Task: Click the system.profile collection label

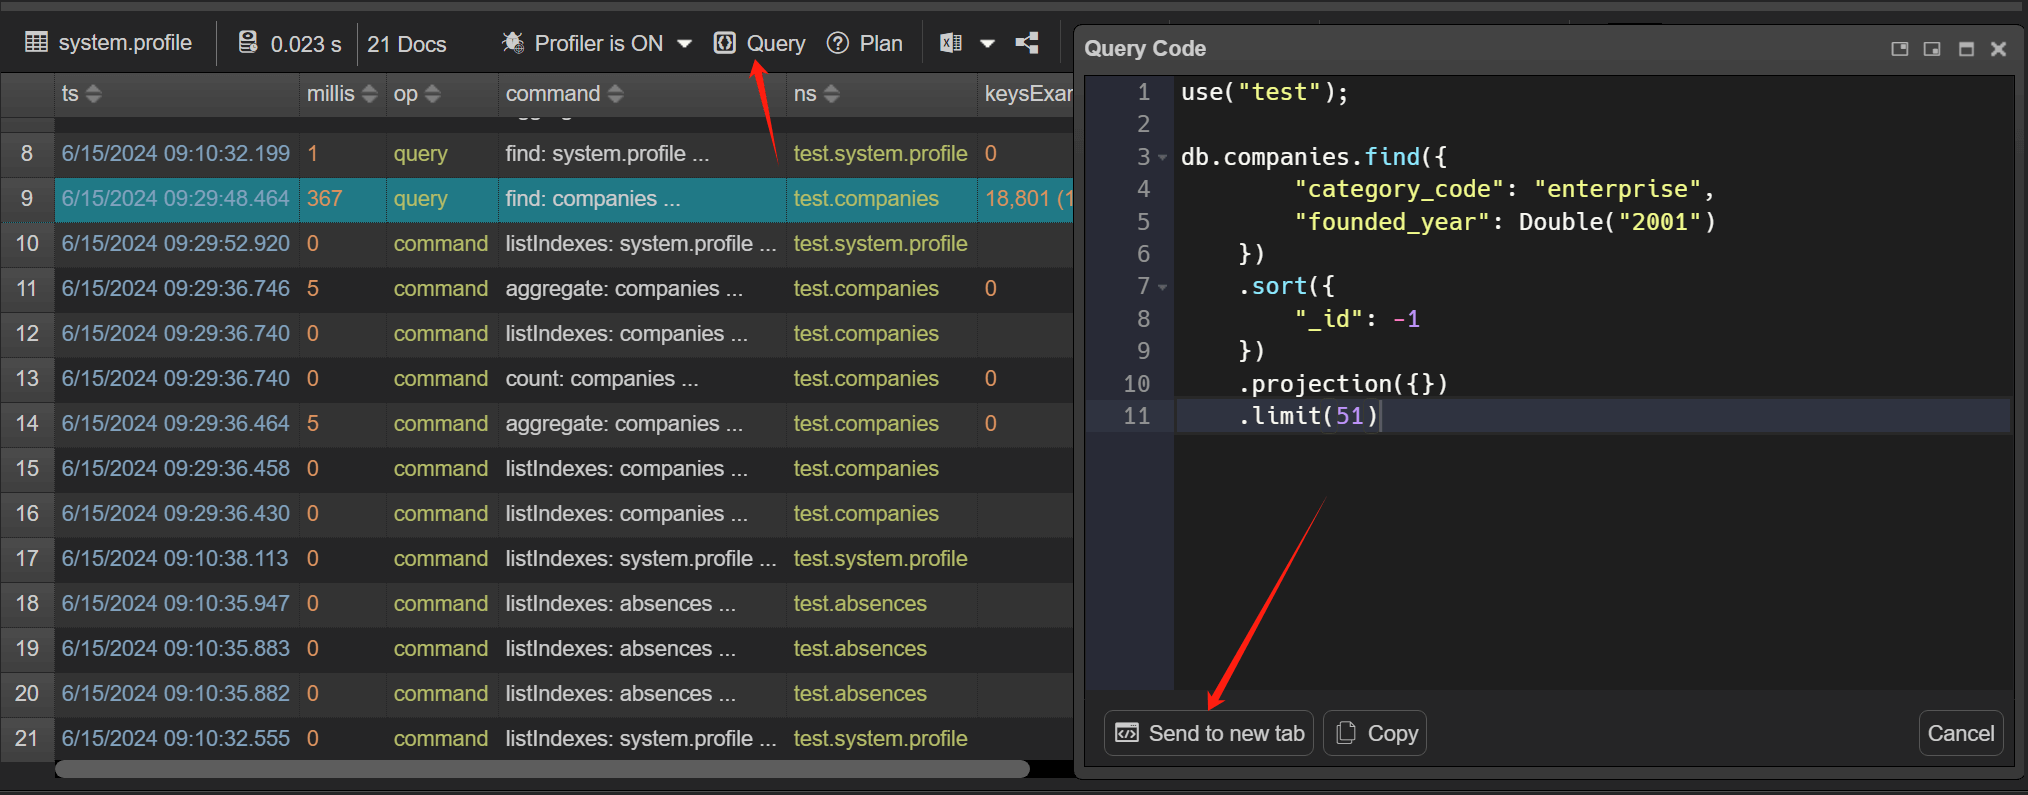Action: pyautogui.click(x=125, y=42)
